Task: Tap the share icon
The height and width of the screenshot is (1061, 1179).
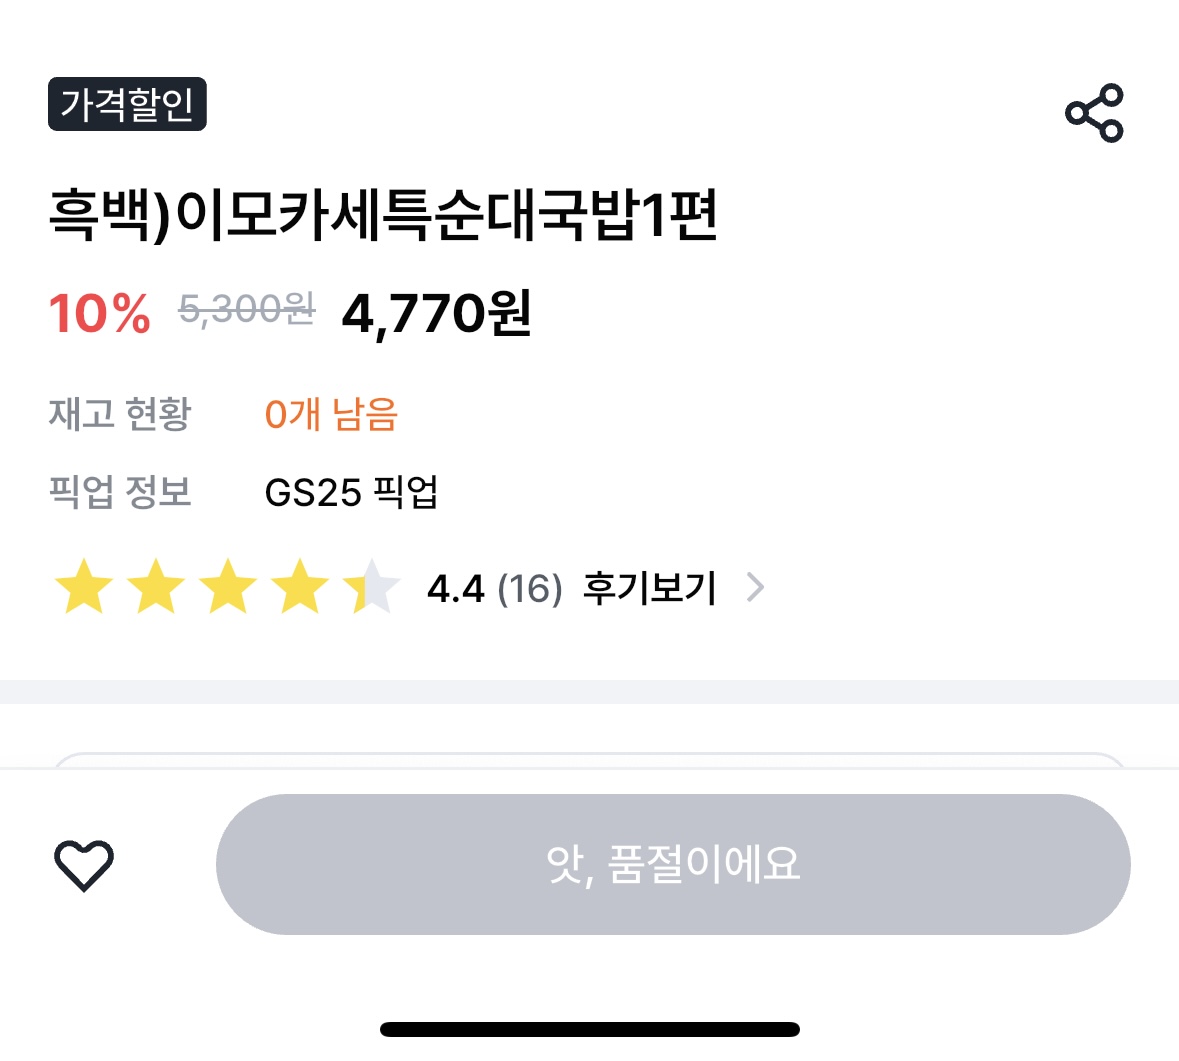Action: [1094, 112]
